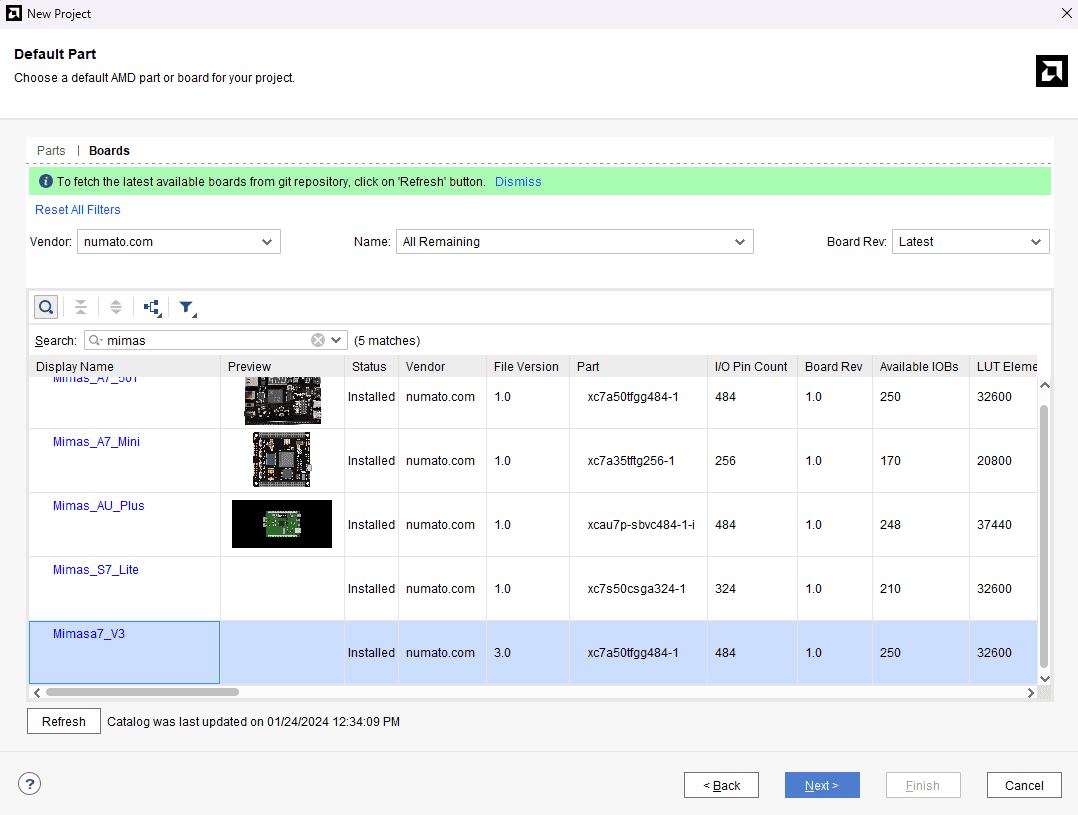Clear the search field with X icon

tap(318, 340)
